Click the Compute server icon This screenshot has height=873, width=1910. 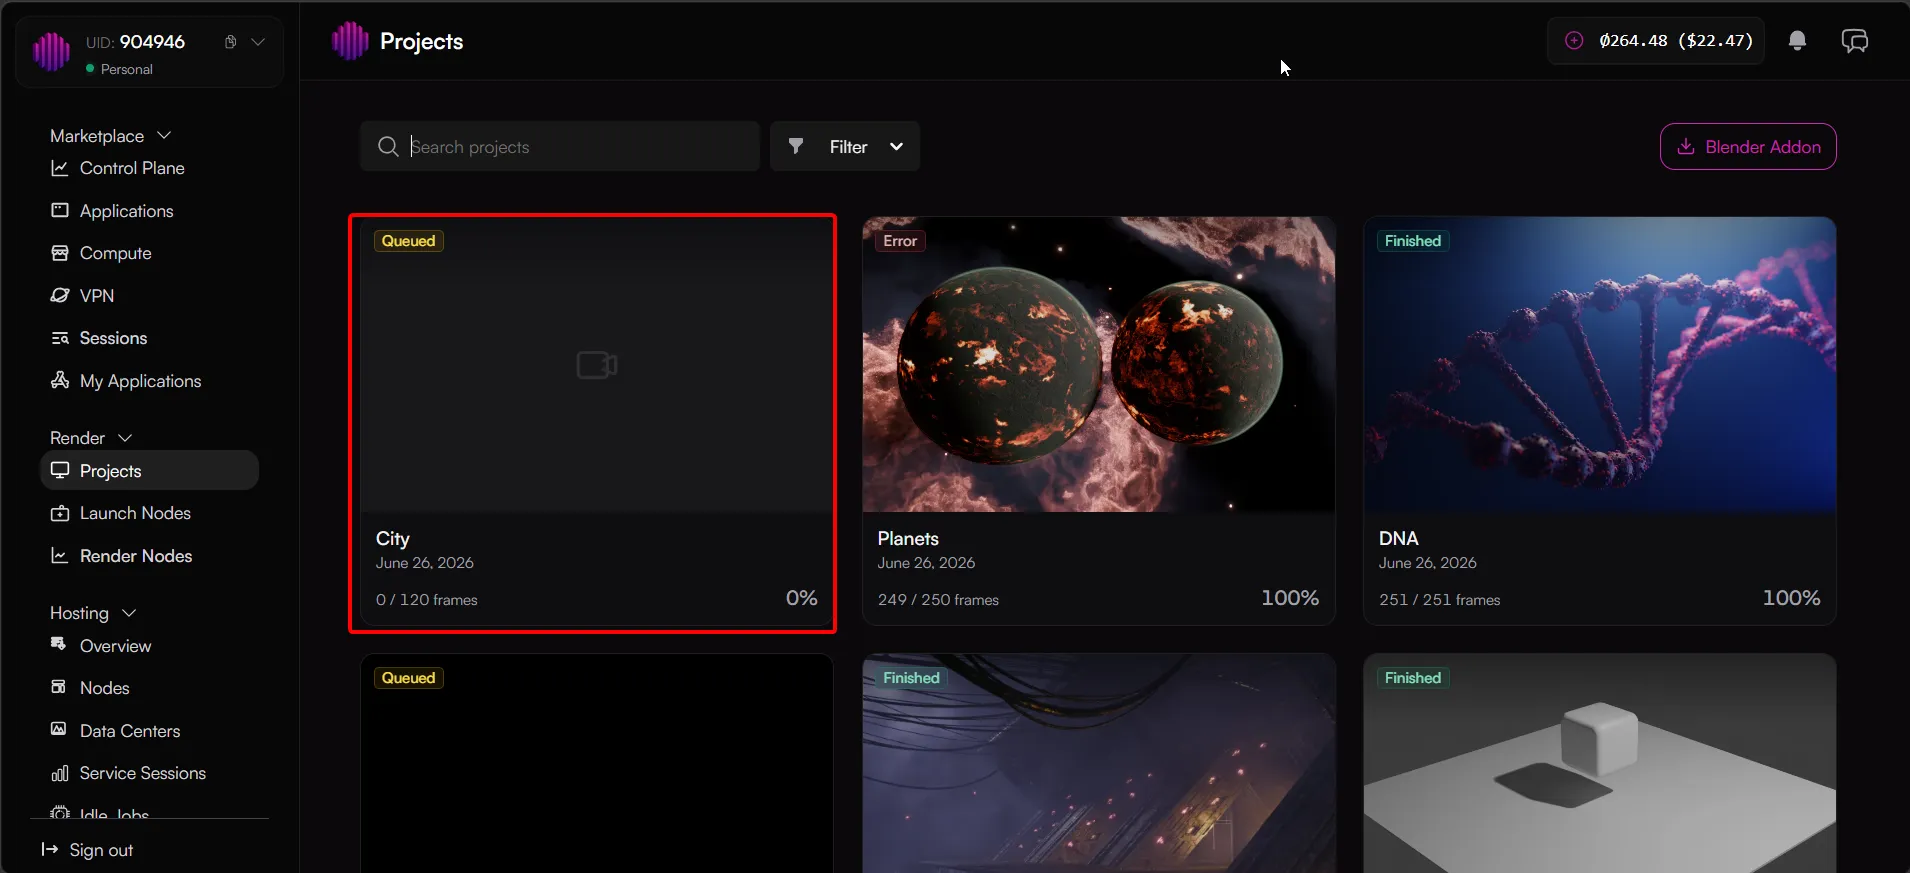coord(60,253)
